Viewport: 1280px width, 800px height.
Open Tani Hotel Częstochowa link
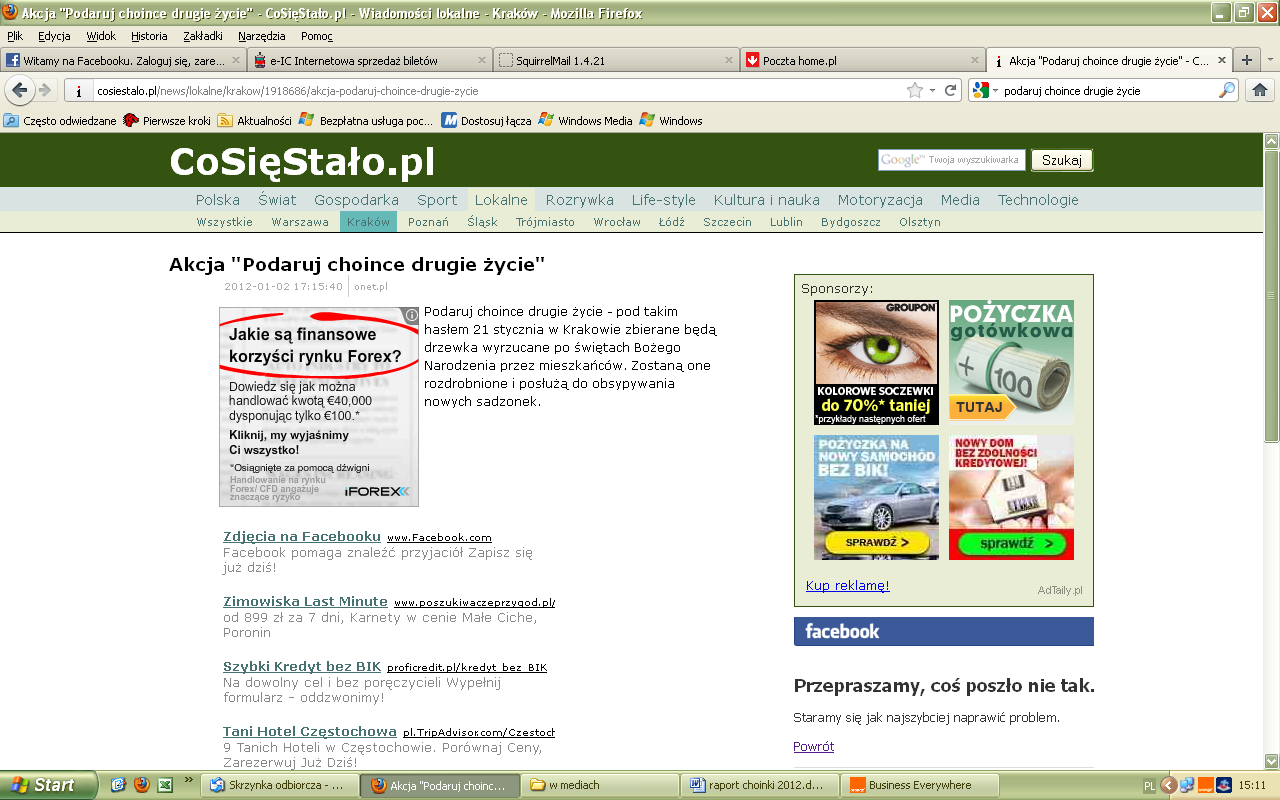(310, 731)
